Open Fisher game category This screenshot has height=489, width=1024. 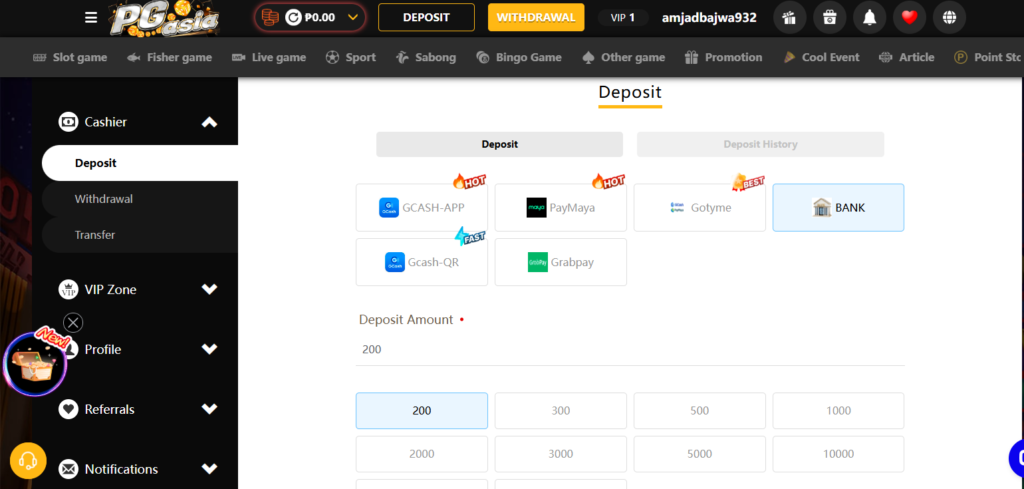tap(169, 57)
